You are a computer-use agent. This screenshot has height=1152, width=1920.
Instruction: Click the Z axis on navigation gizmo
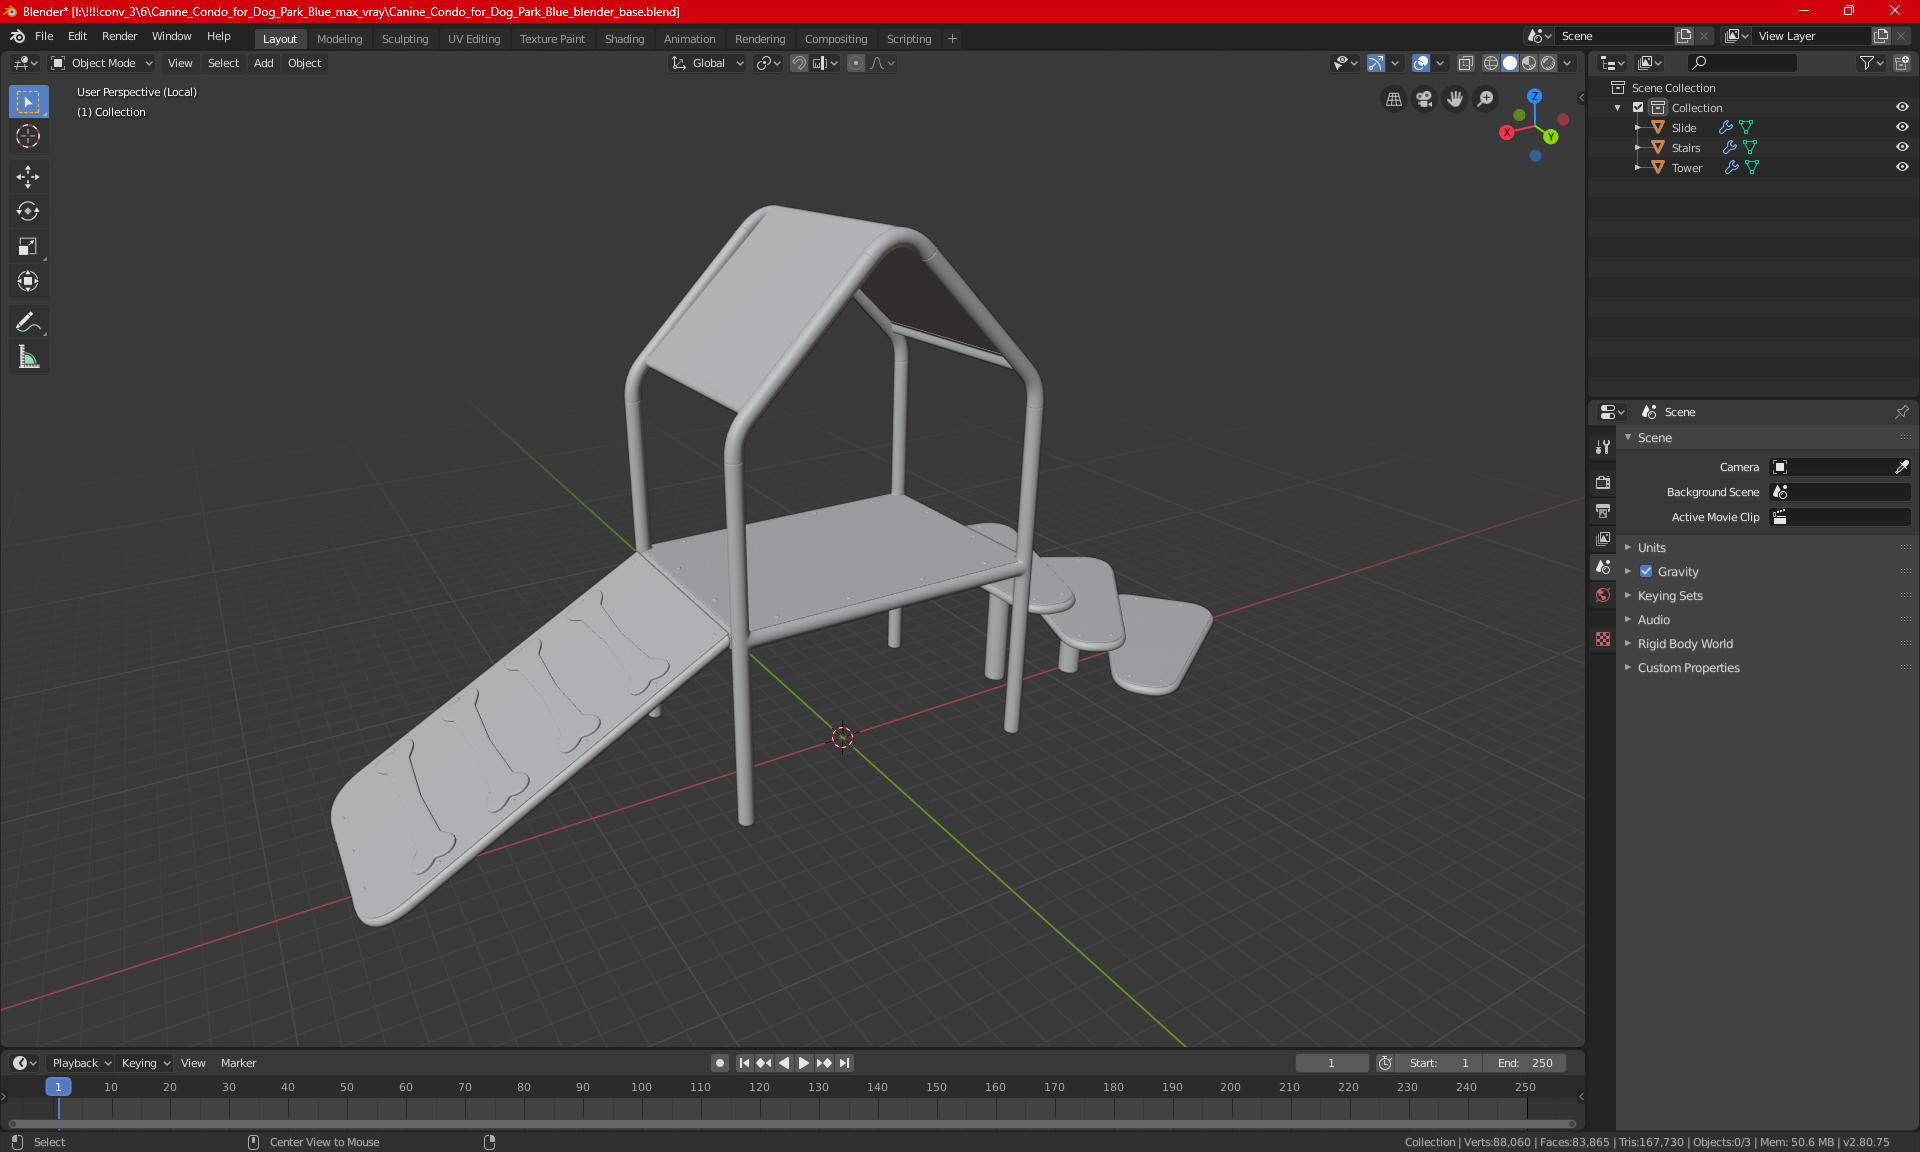click(x=1534, y=96)
